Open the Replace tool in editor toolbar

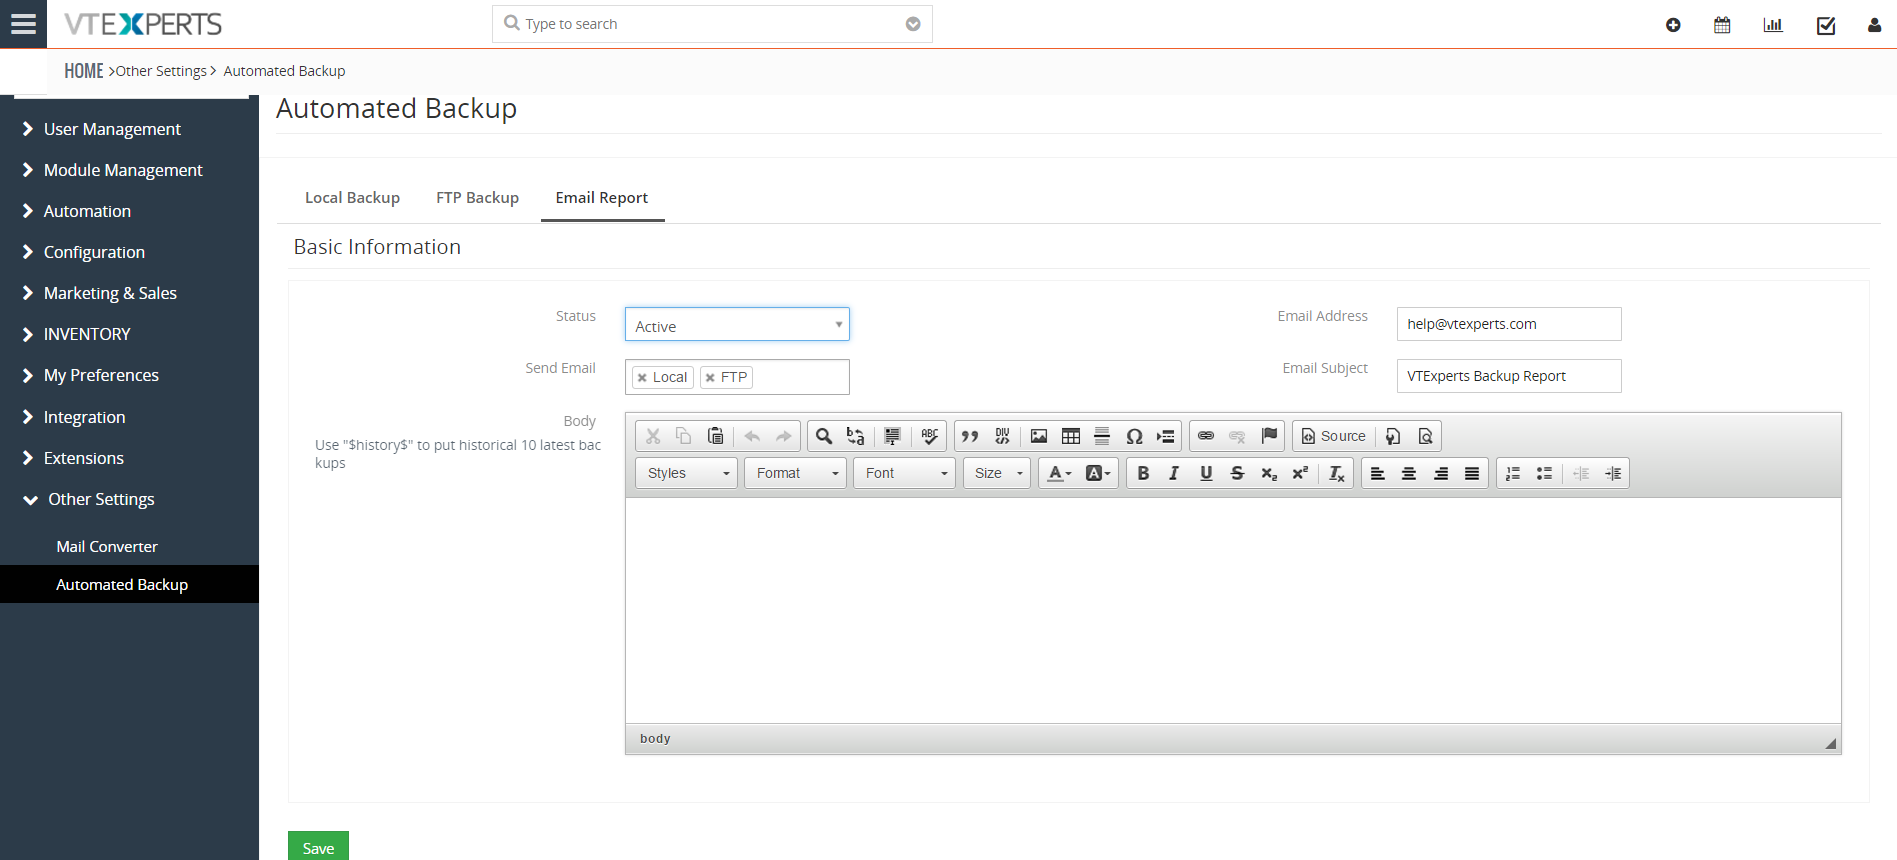(x=855, y=436)
